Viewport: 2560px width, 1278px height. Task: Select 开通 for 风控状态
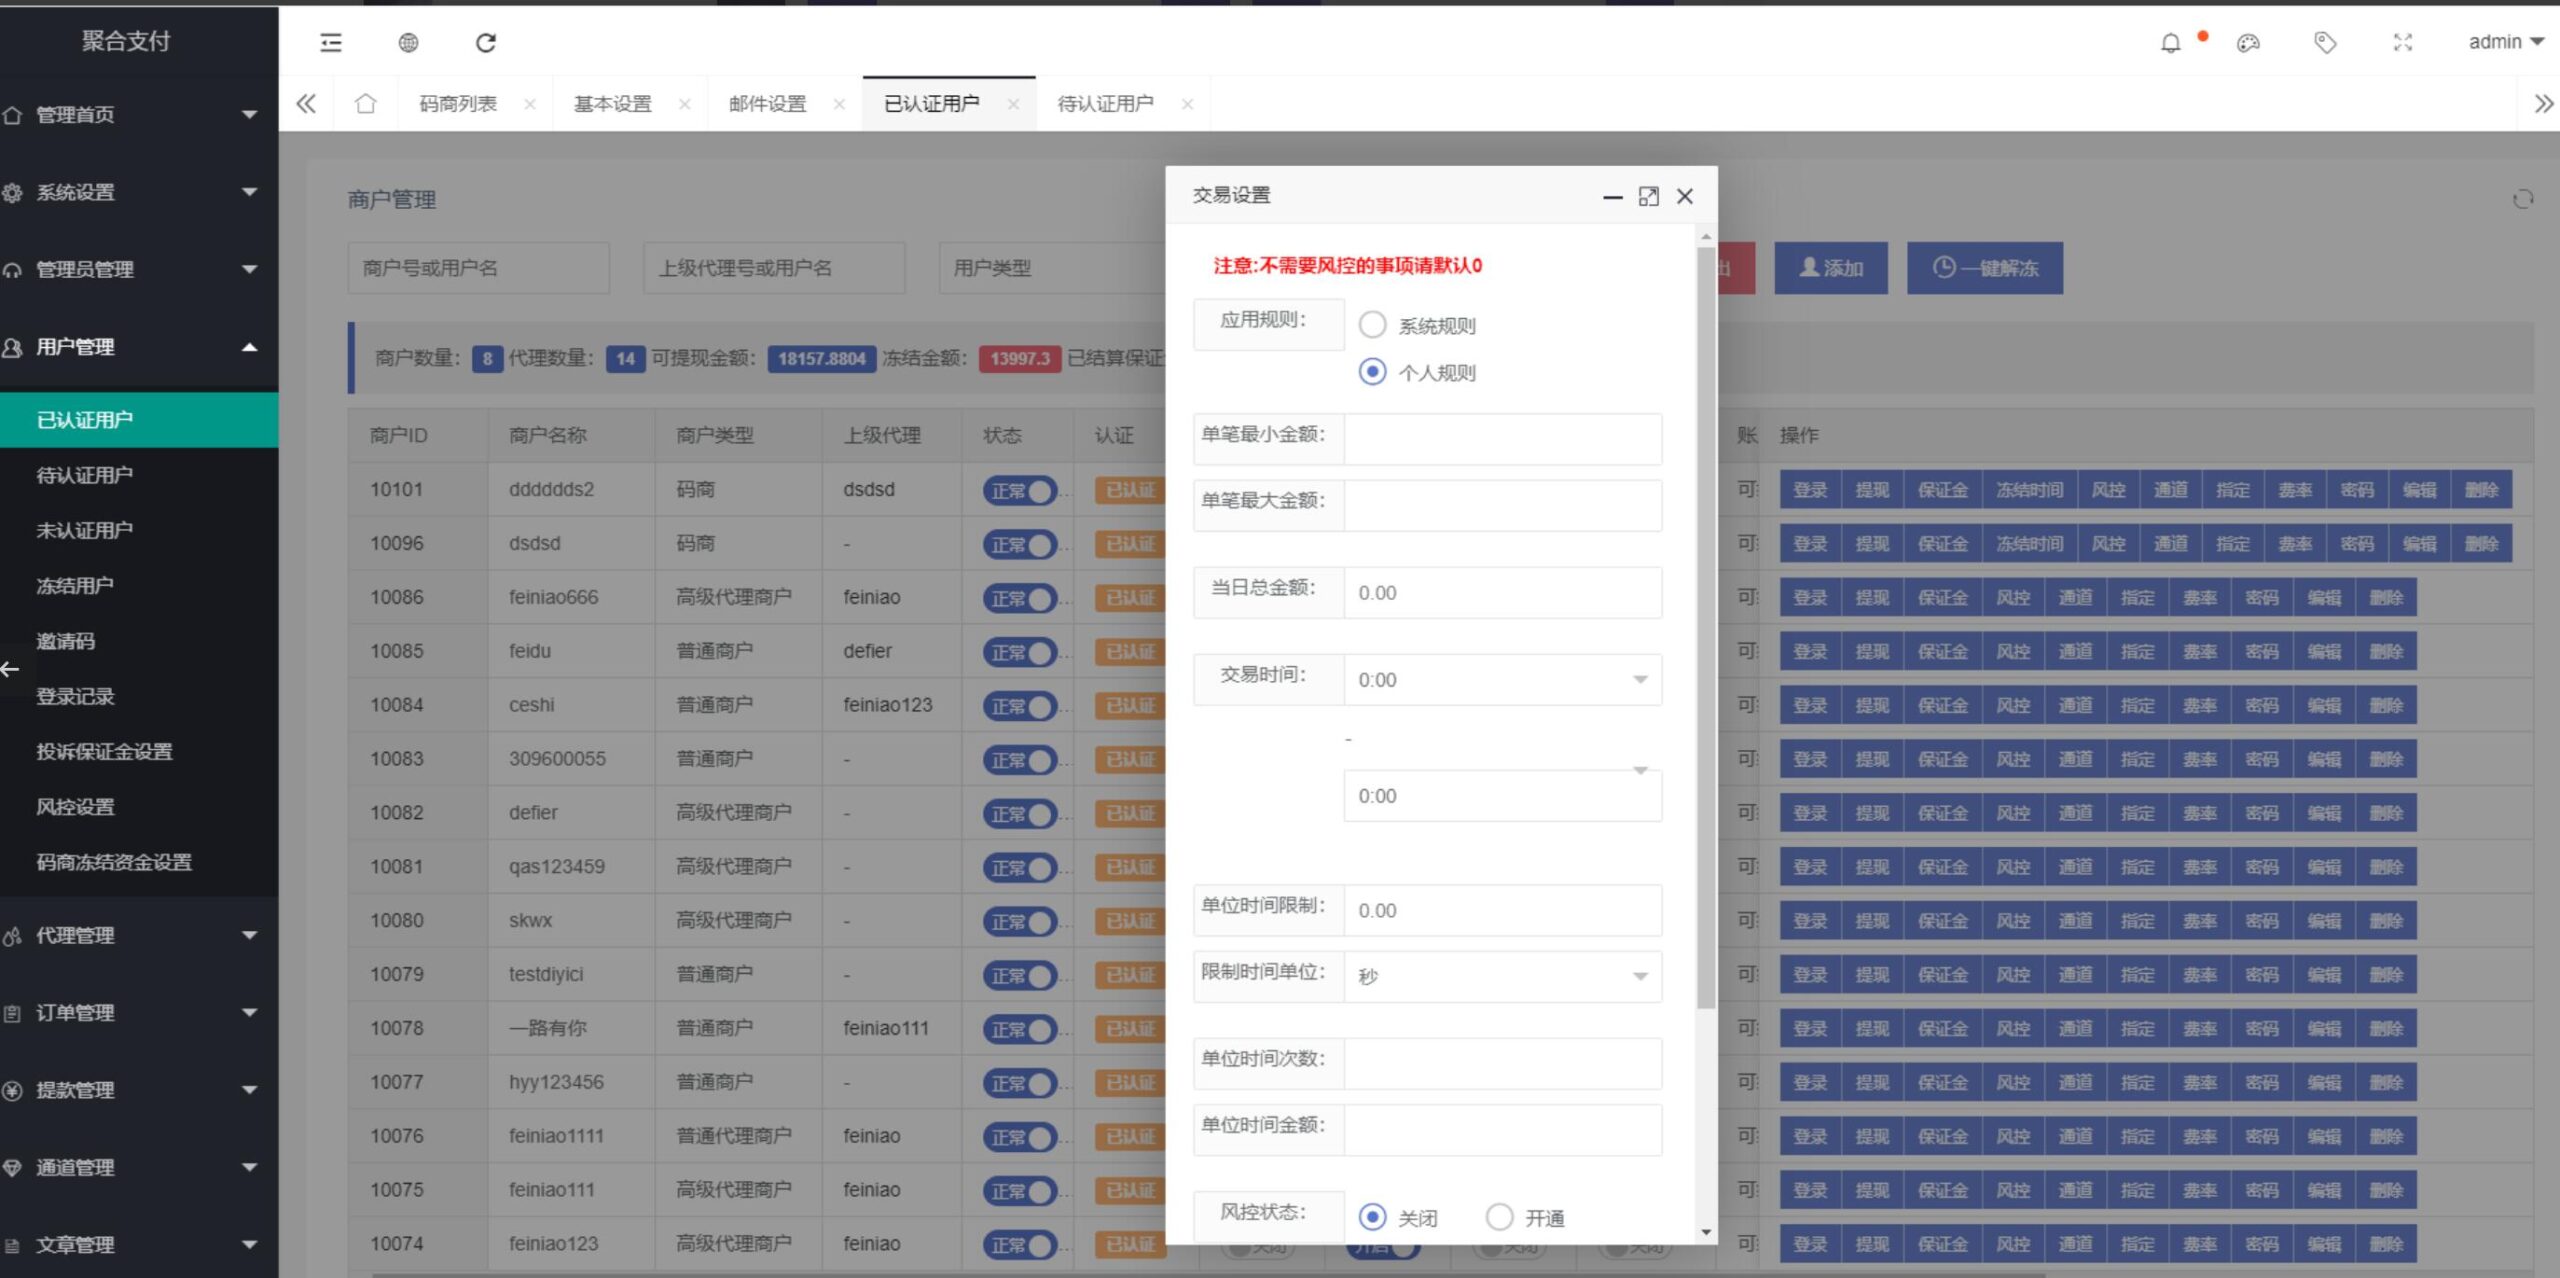coord(1499,1217)
